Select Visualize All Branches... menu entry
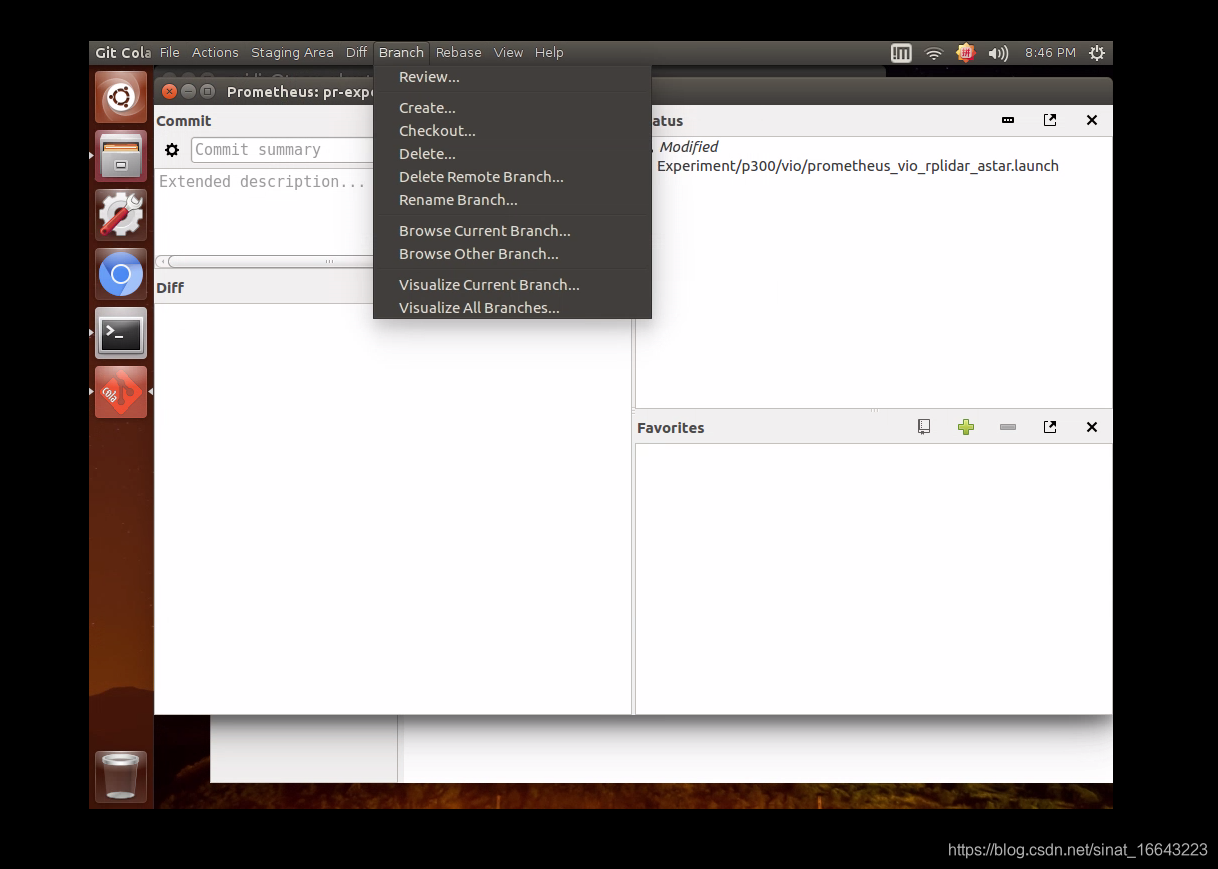Image resolution: width=1218 pixels, height=869 pixels. pyautogui.click(x=512, y=308)
